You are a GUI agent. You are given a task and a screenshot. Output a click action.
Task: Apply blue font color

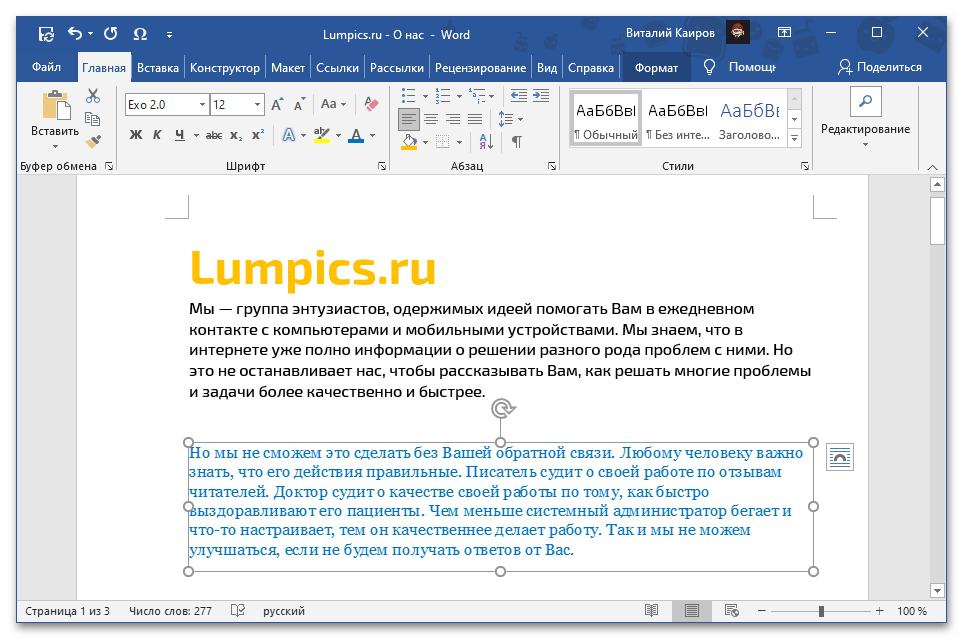click(x=356, y=135)
